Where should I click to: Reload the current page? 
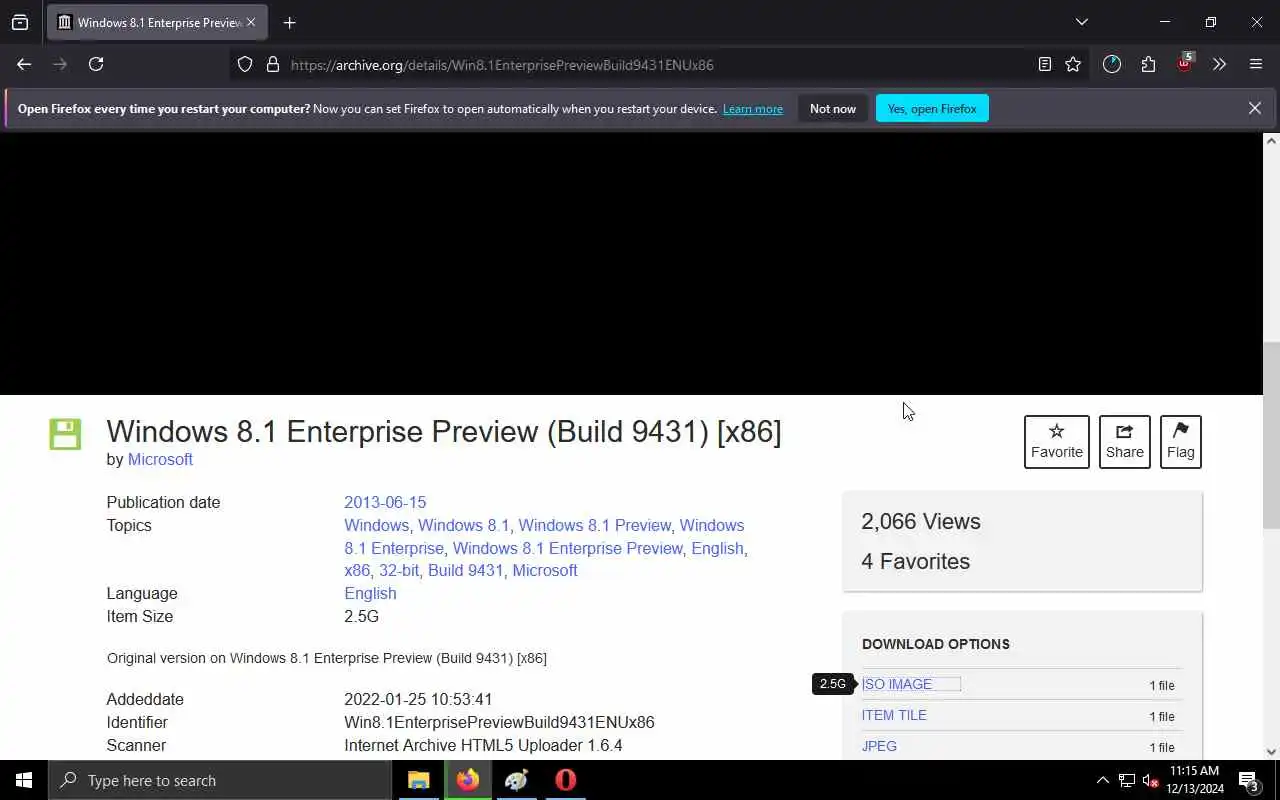point(96,64)
